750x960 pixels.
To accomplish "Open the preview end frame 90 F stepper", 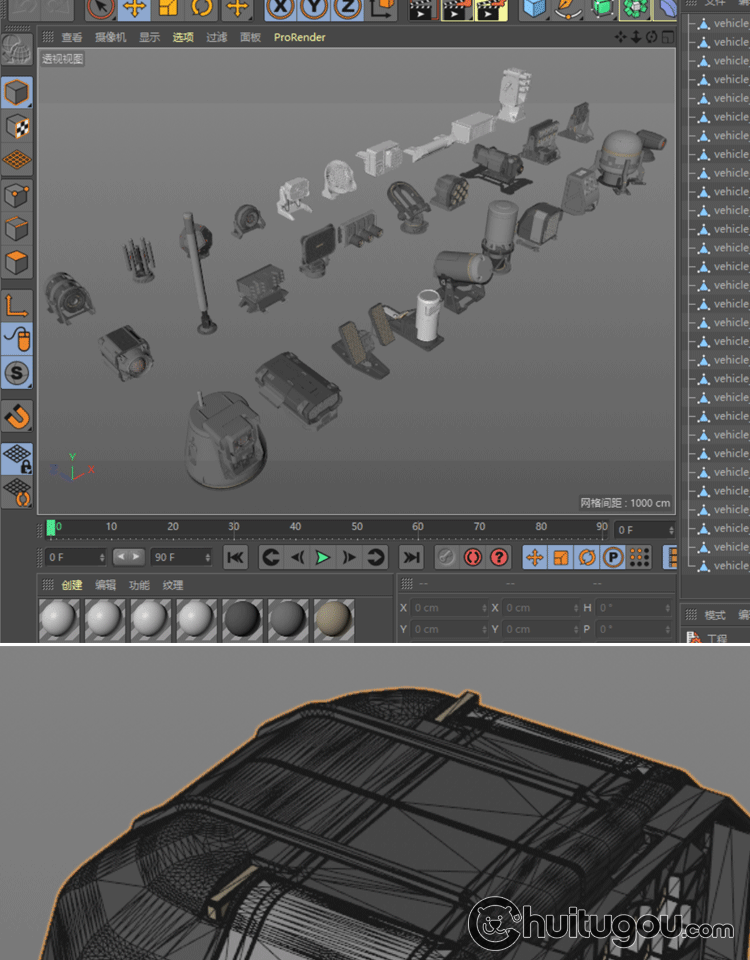I will coord(208,557).
